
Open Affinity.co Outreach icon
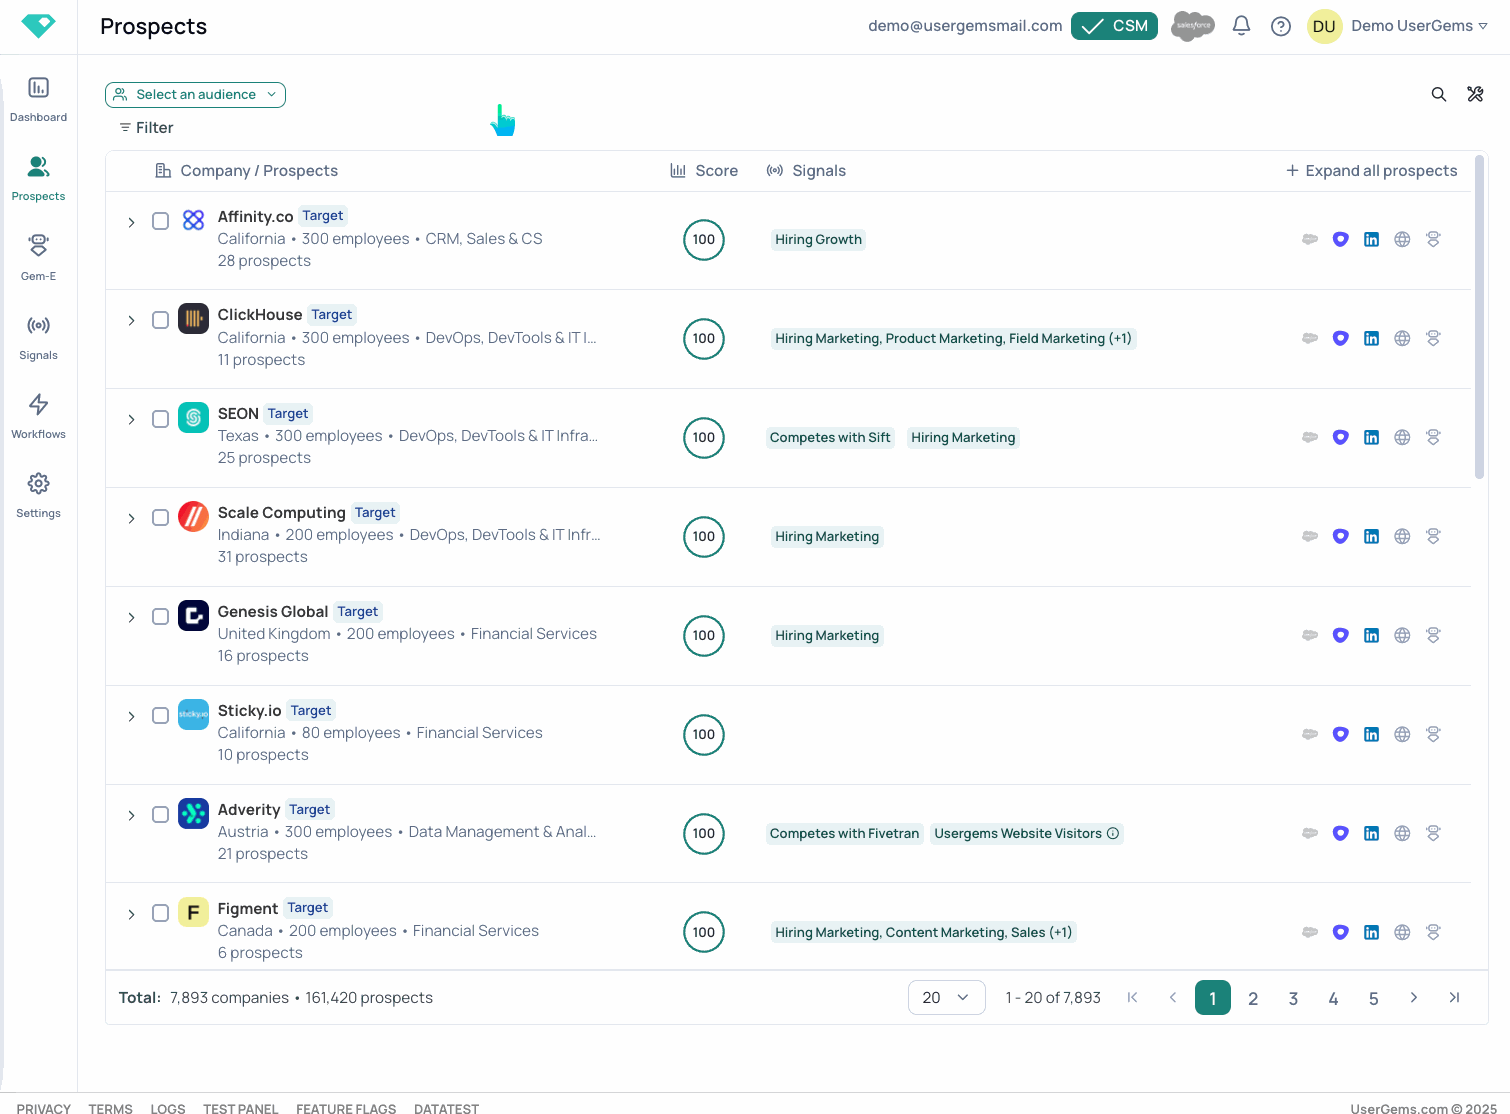[x=1341, y=239]
